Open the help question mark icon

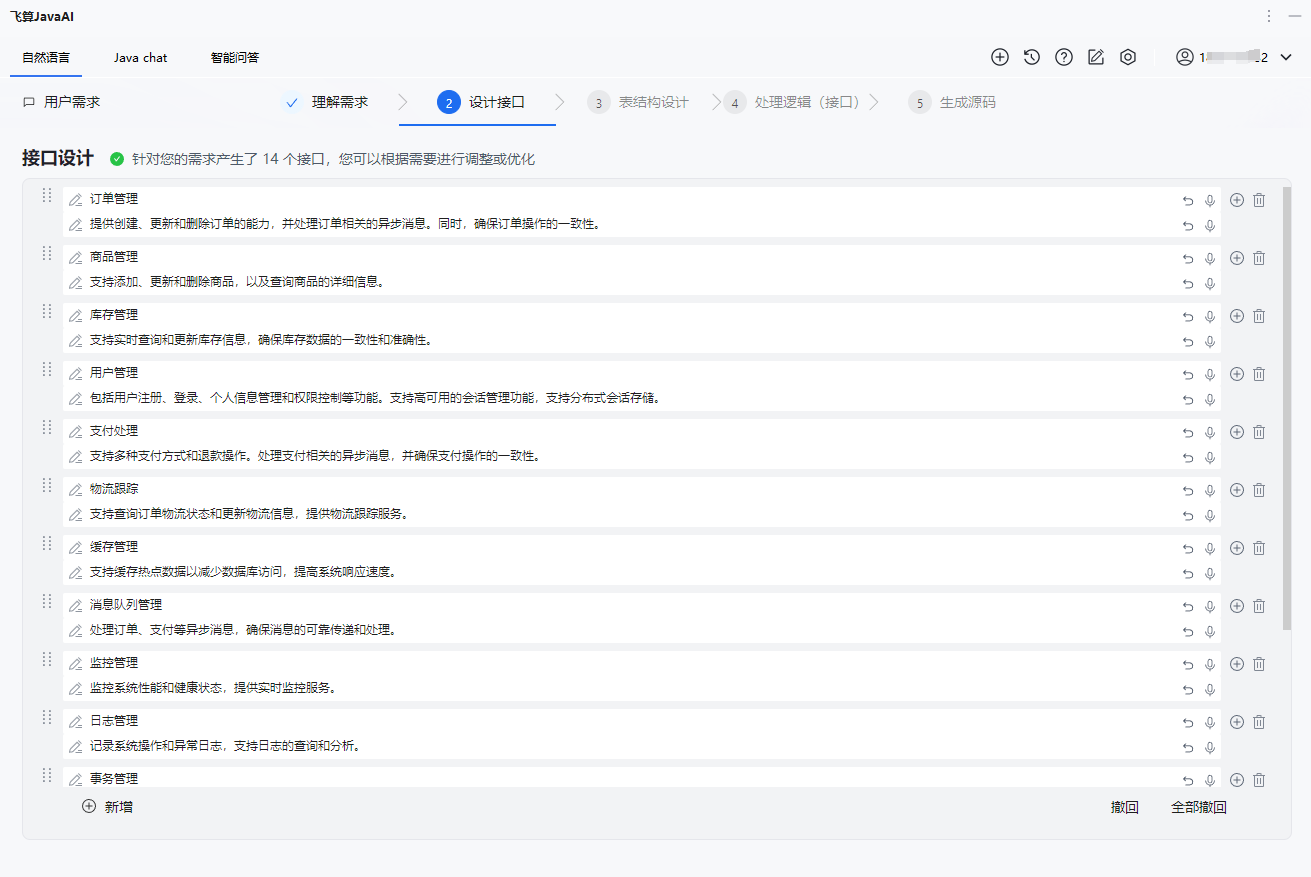(x=1064, y=57)
